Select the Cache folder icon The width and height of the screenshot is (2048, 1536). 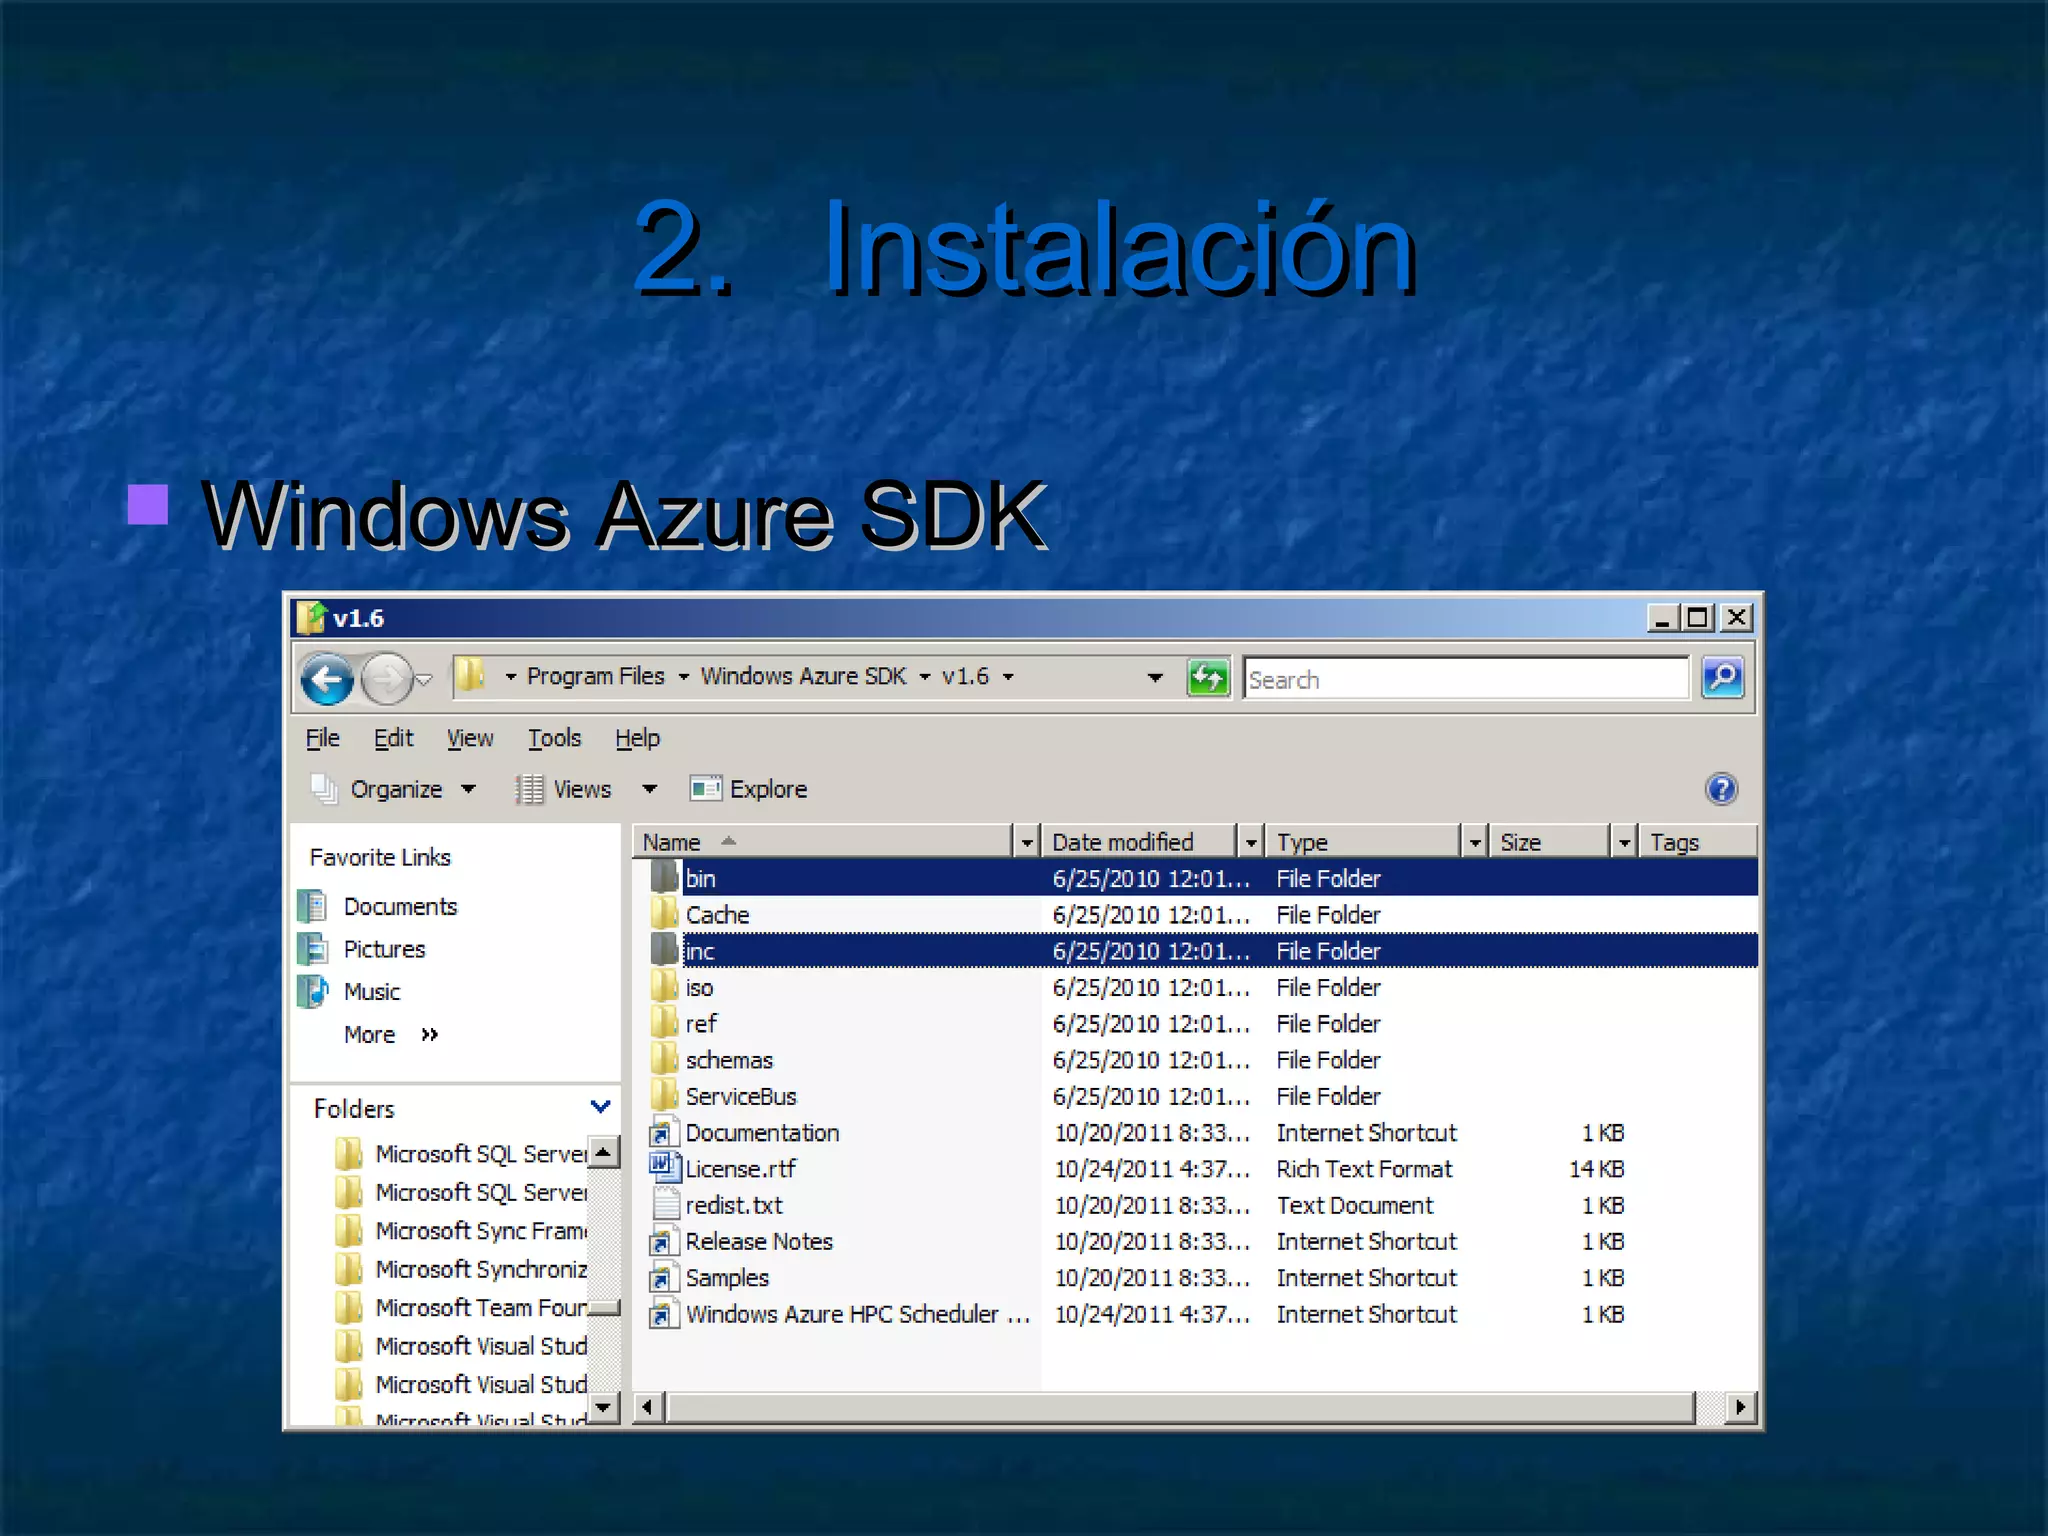click(x=665, y=913)
